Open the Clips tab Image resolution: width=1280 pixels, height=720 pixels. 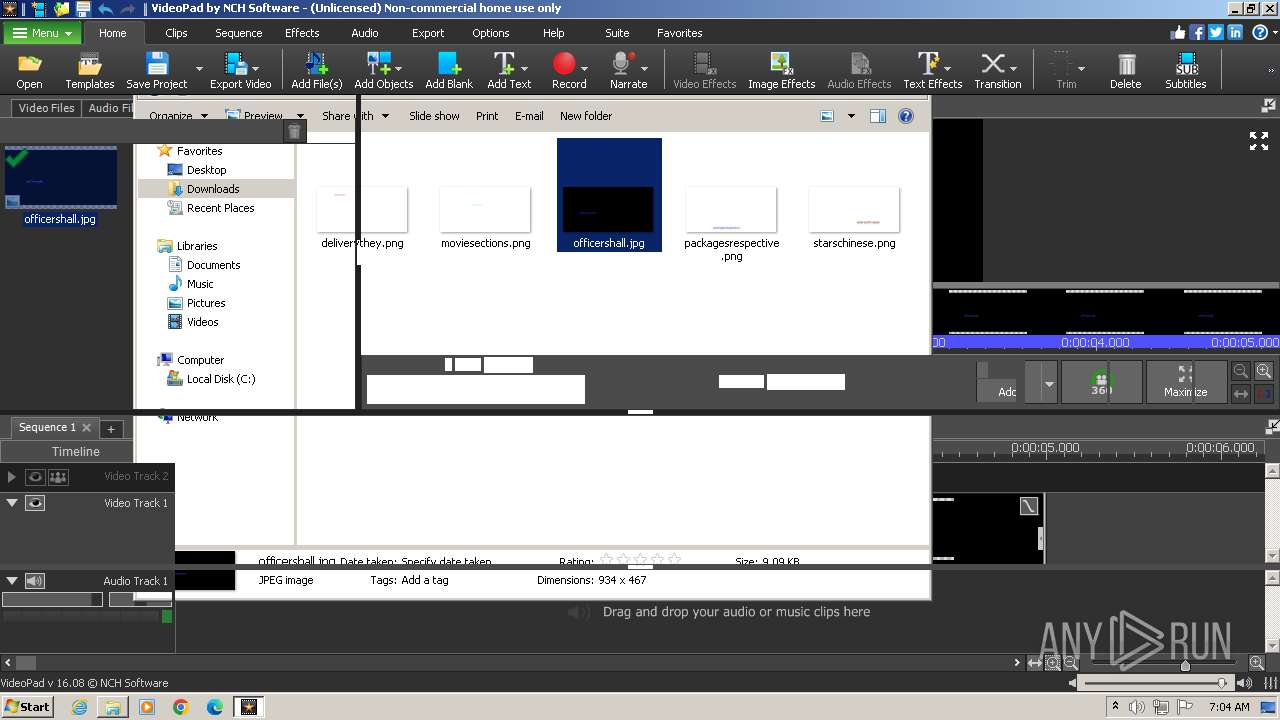pos(176,33)
